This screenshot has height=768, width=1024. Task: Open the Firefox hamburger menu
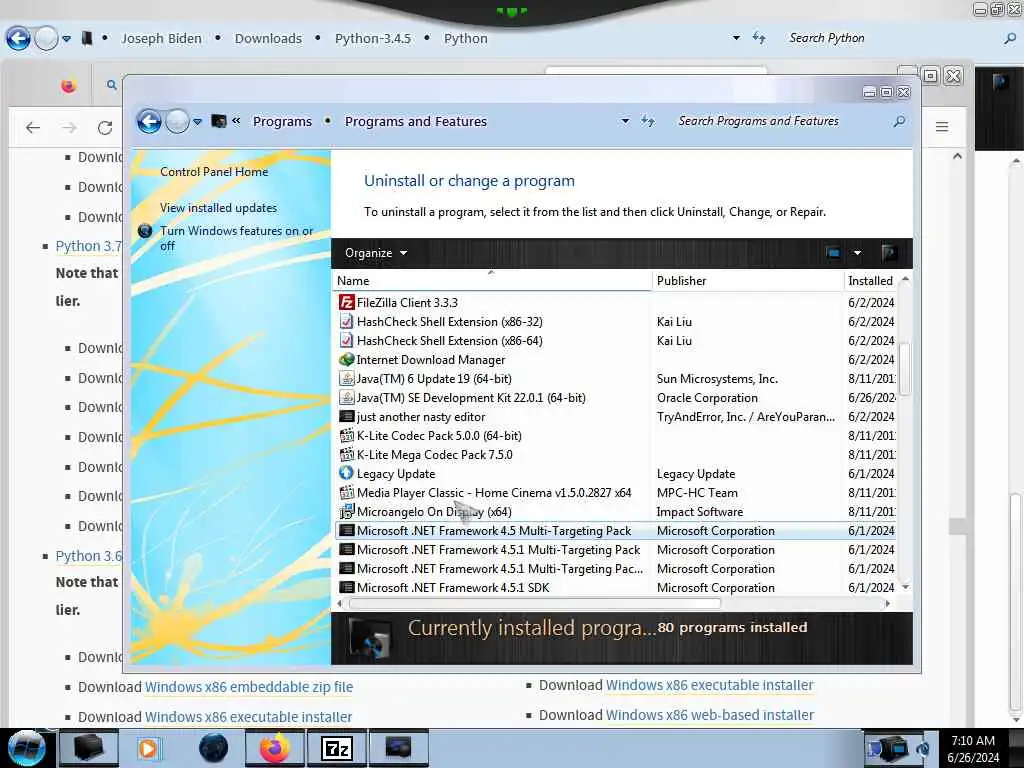pos(942,127)
